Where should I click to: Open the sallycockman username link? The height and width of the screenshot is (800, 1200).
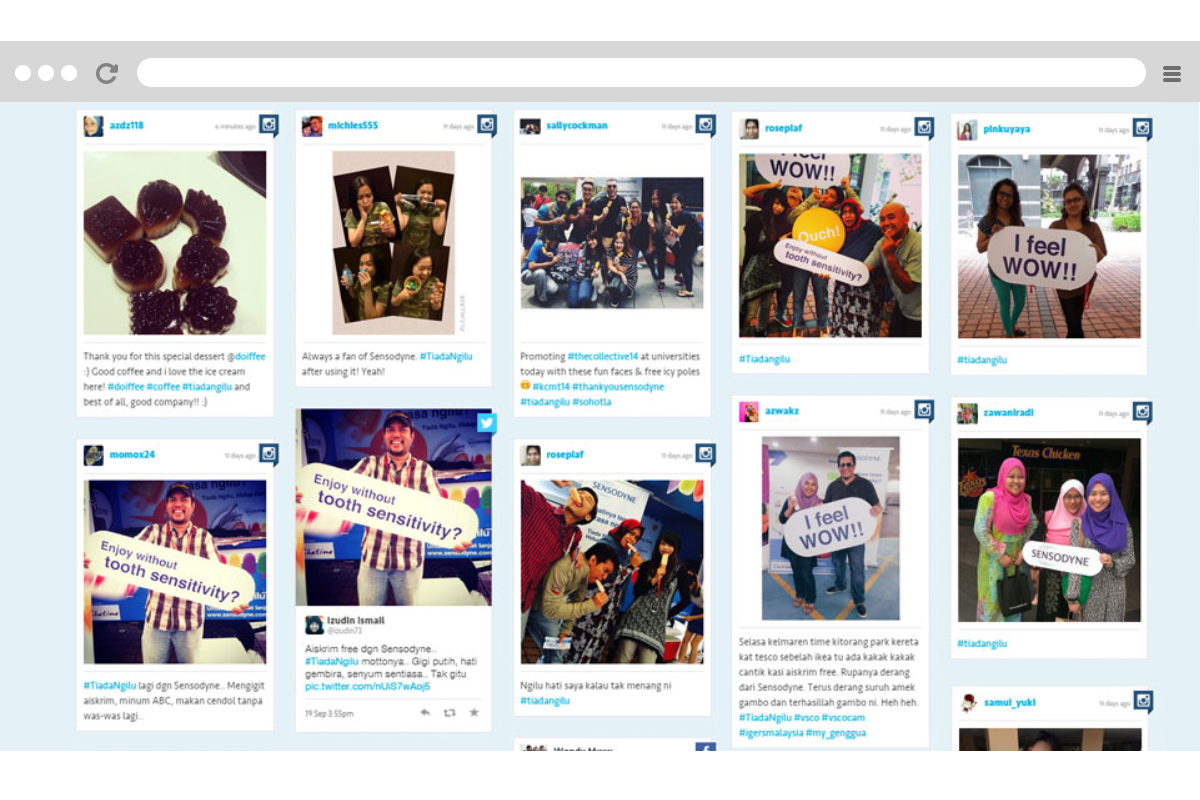[577, 126]
